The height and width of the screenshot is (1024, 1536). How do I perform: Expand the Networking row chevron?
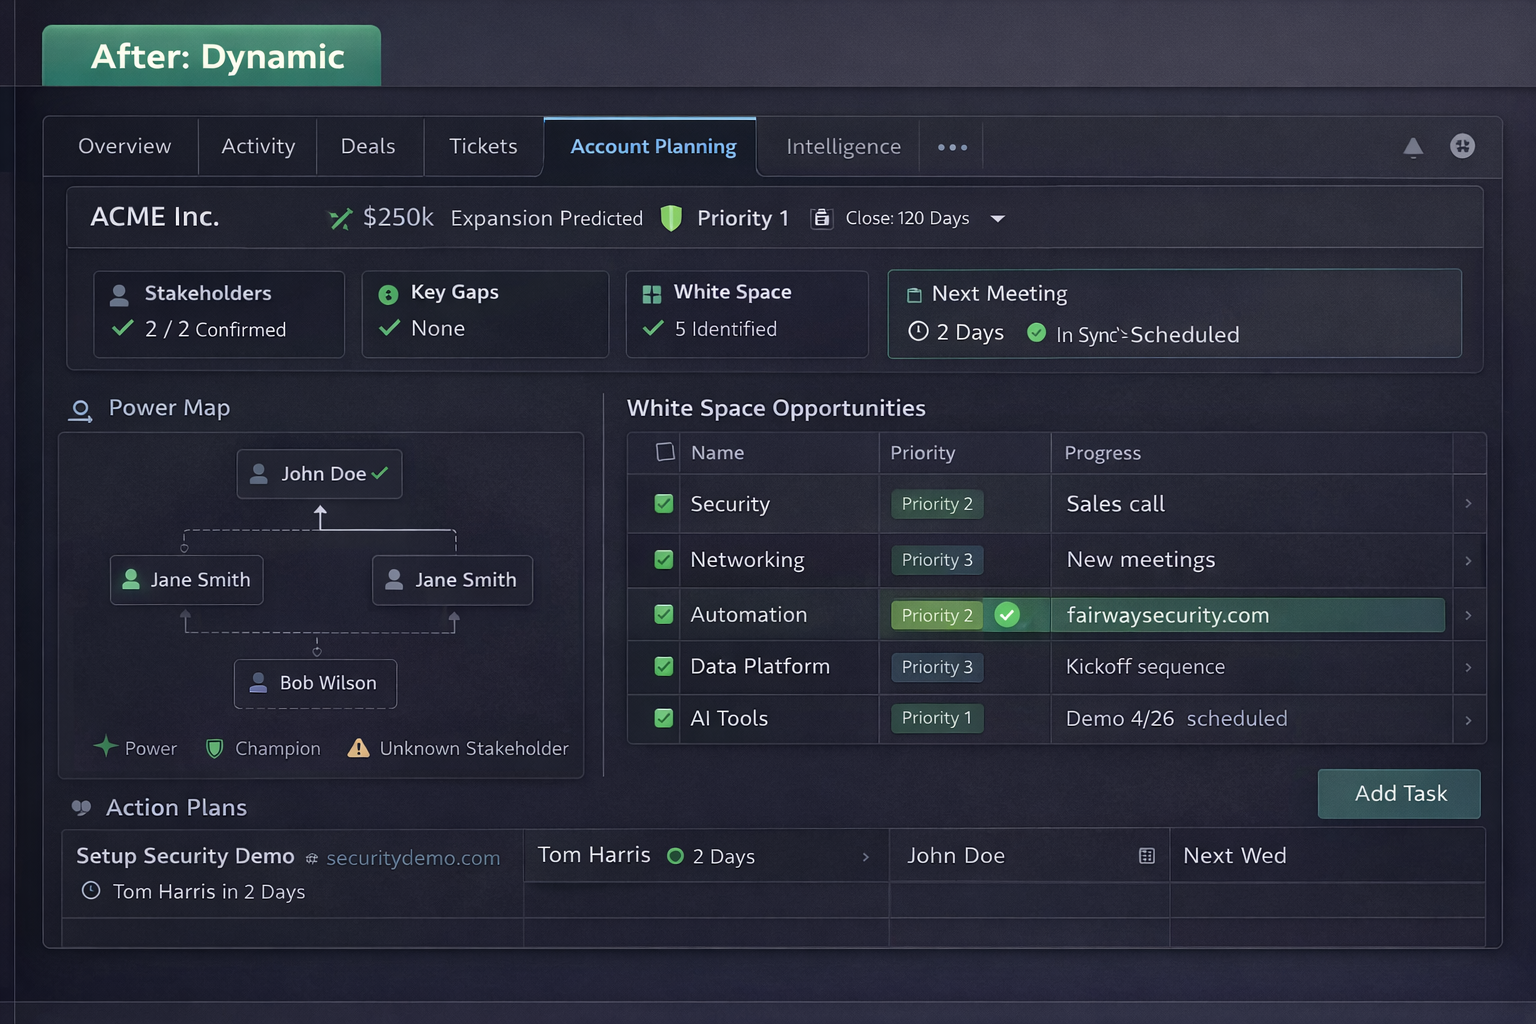1467,561
